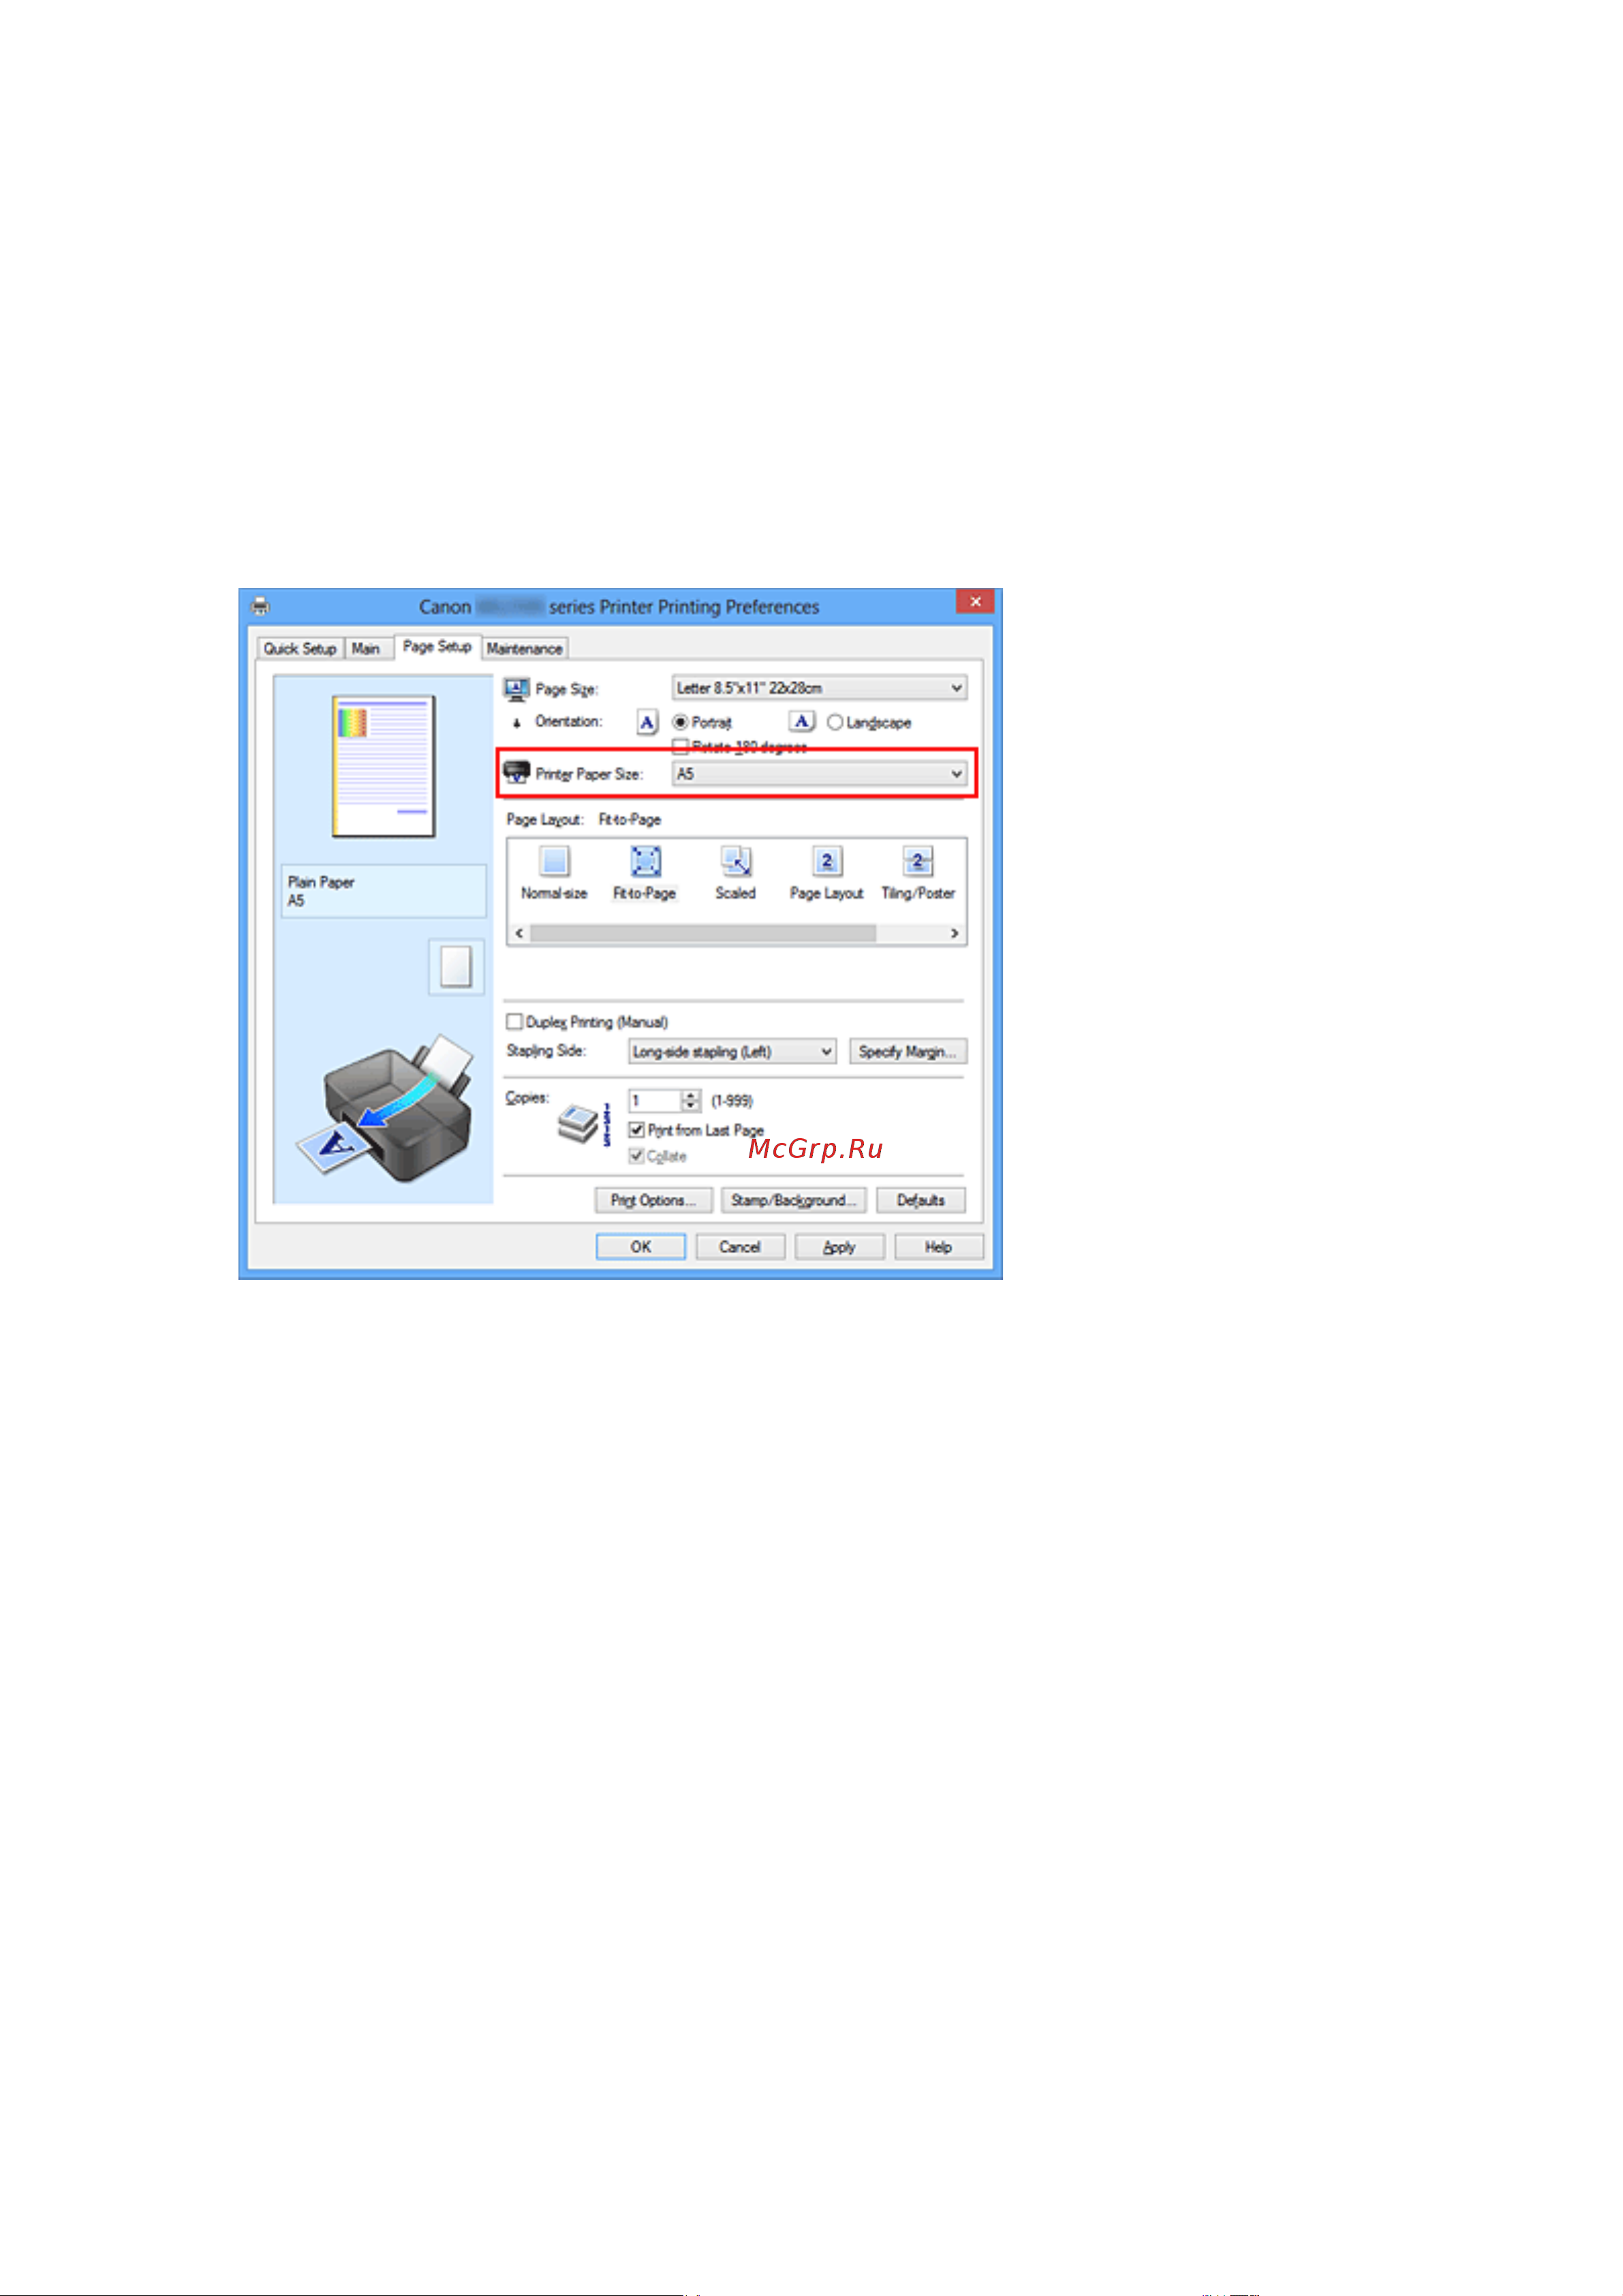Screen dimensions: 1623x2296
Task: Click the Specify Margin button
Action: pyautogui.click(x=908, y=1052)
